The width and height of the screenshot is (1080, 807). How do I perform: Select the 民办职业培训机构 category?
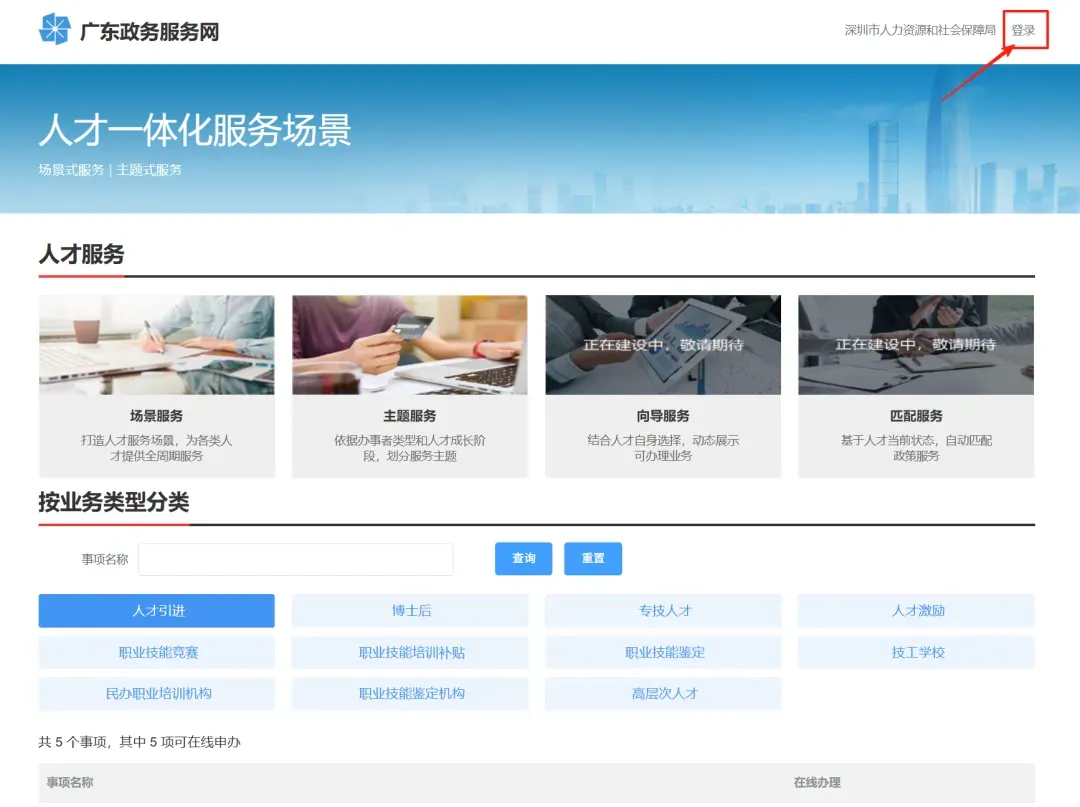156,693
